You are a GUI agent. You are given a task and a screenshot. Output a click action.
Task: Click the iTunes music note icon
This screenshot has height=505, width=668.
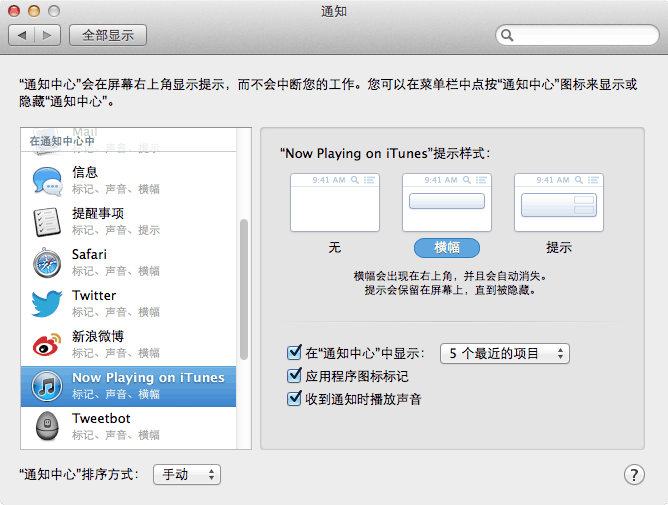point(47,386)
